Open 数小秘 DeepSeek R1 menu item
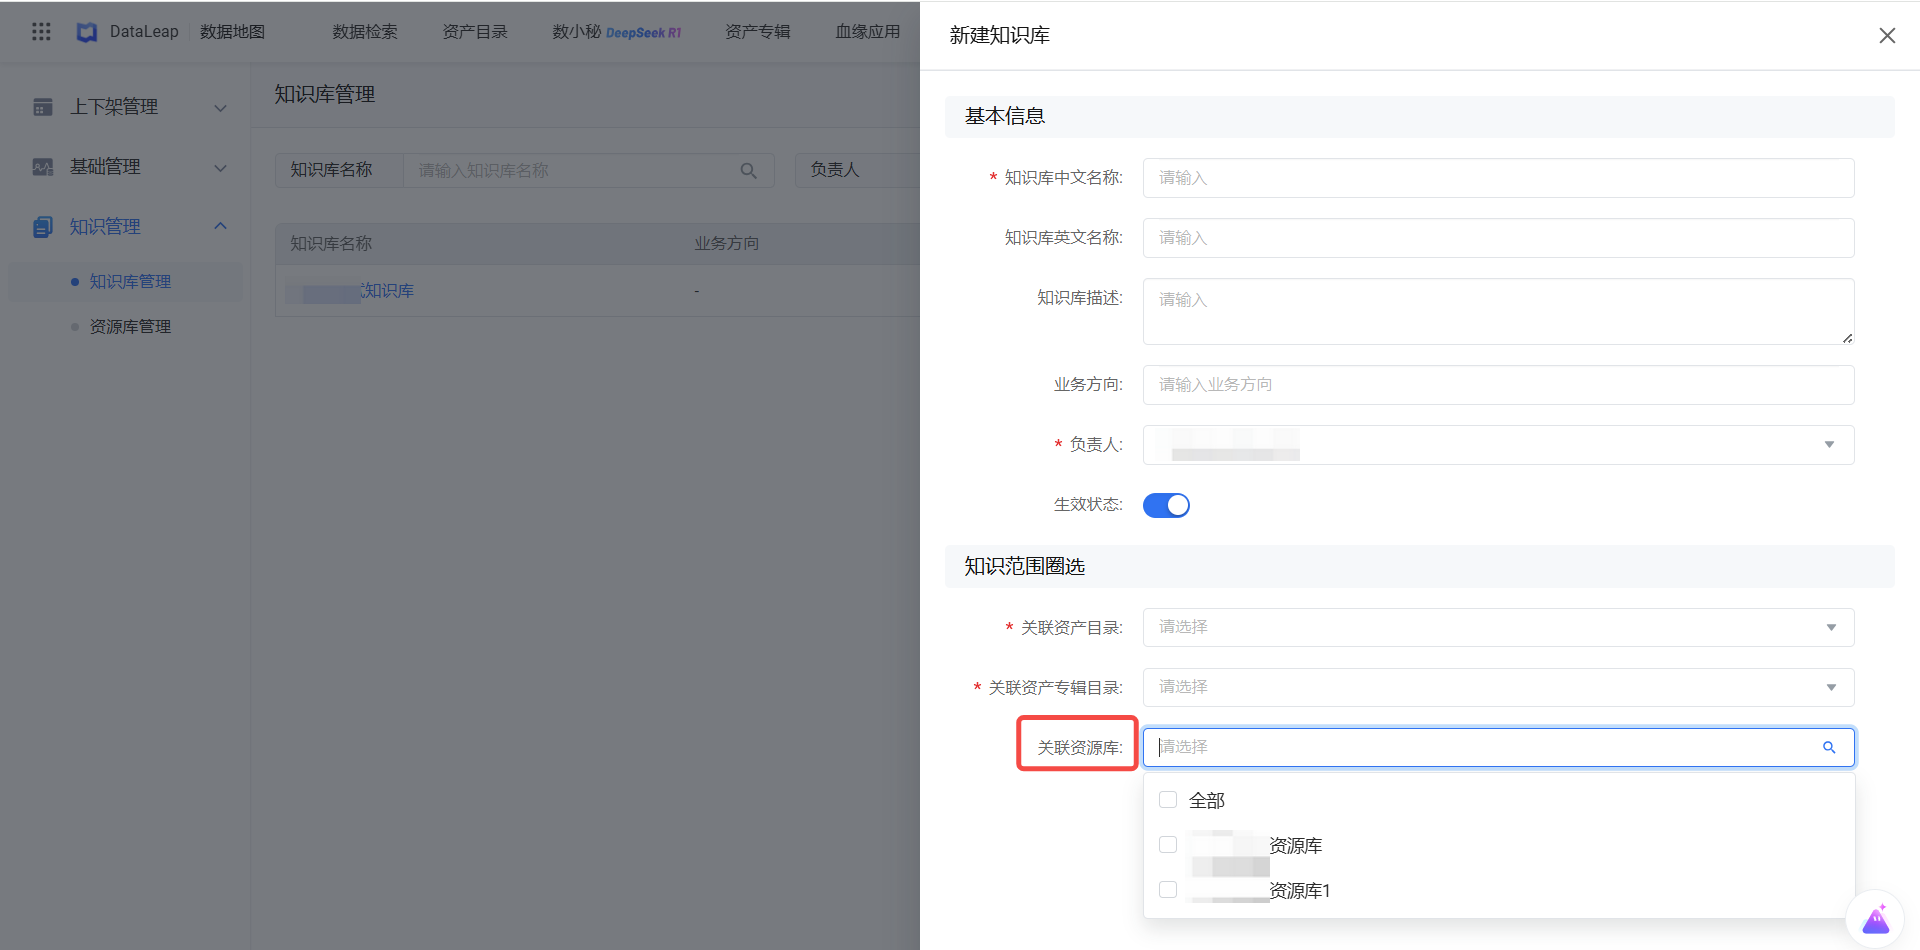 coord(616,32)
